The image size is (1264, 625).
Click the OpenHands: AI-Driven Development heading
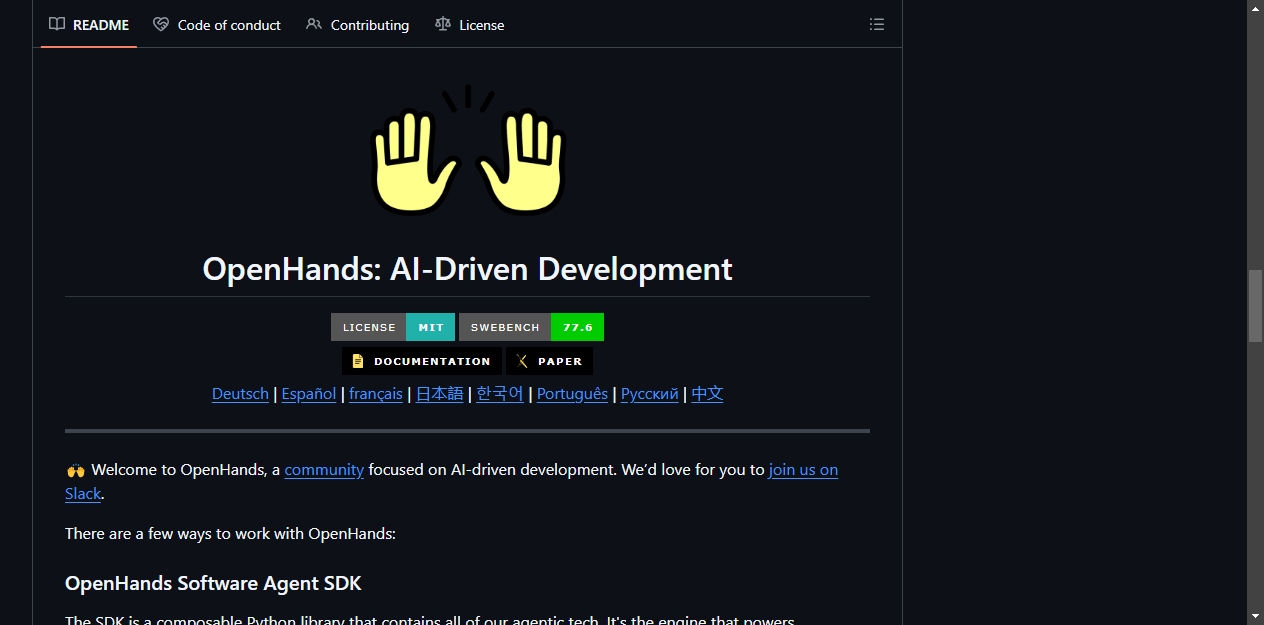coord(468,269)
